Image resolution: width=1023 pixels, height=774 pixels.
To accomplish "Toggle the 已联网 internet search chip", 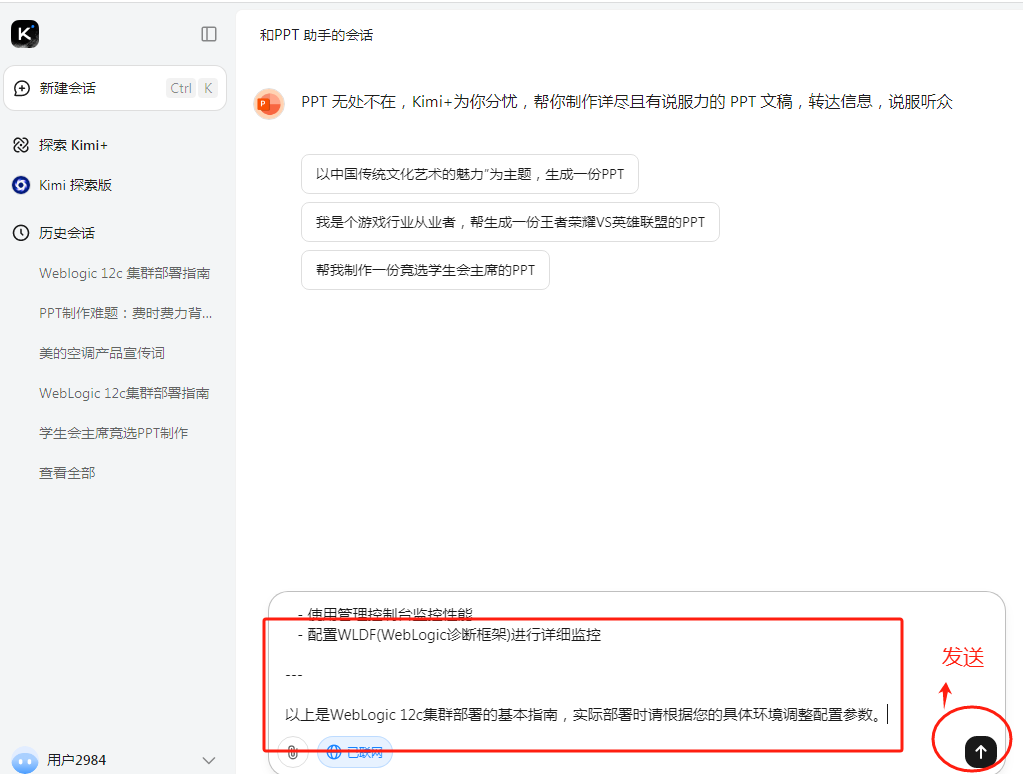I will pyautogui.click(x=355, y=752).
